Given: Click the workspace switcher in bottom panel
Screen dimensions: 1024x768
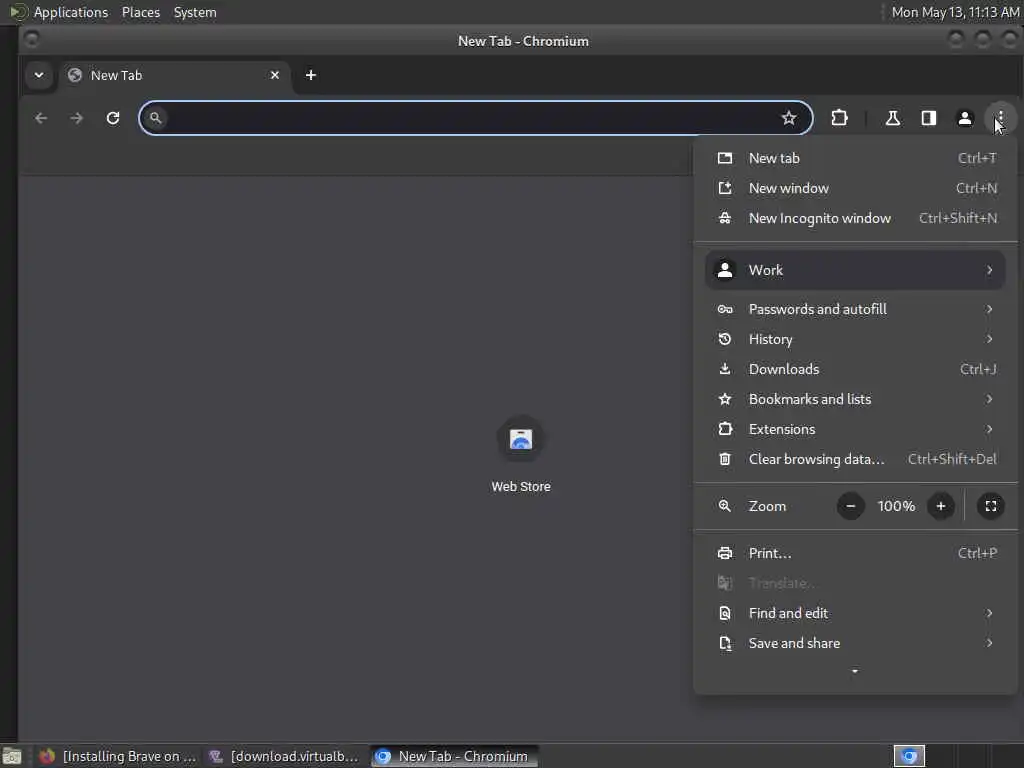Looking at the screenshot, I should (909, 756).
